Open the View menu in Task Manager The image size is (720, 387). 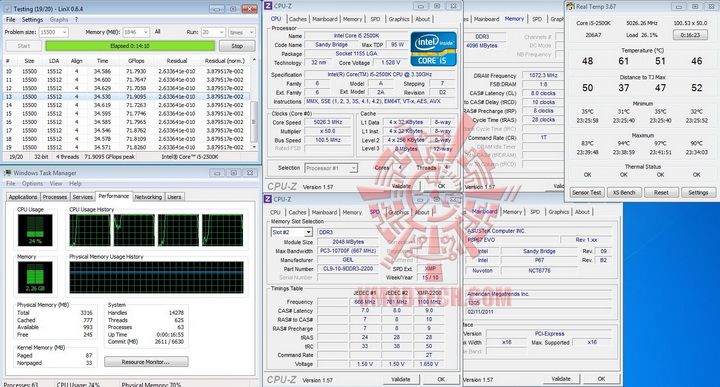(x=56, y=183)
